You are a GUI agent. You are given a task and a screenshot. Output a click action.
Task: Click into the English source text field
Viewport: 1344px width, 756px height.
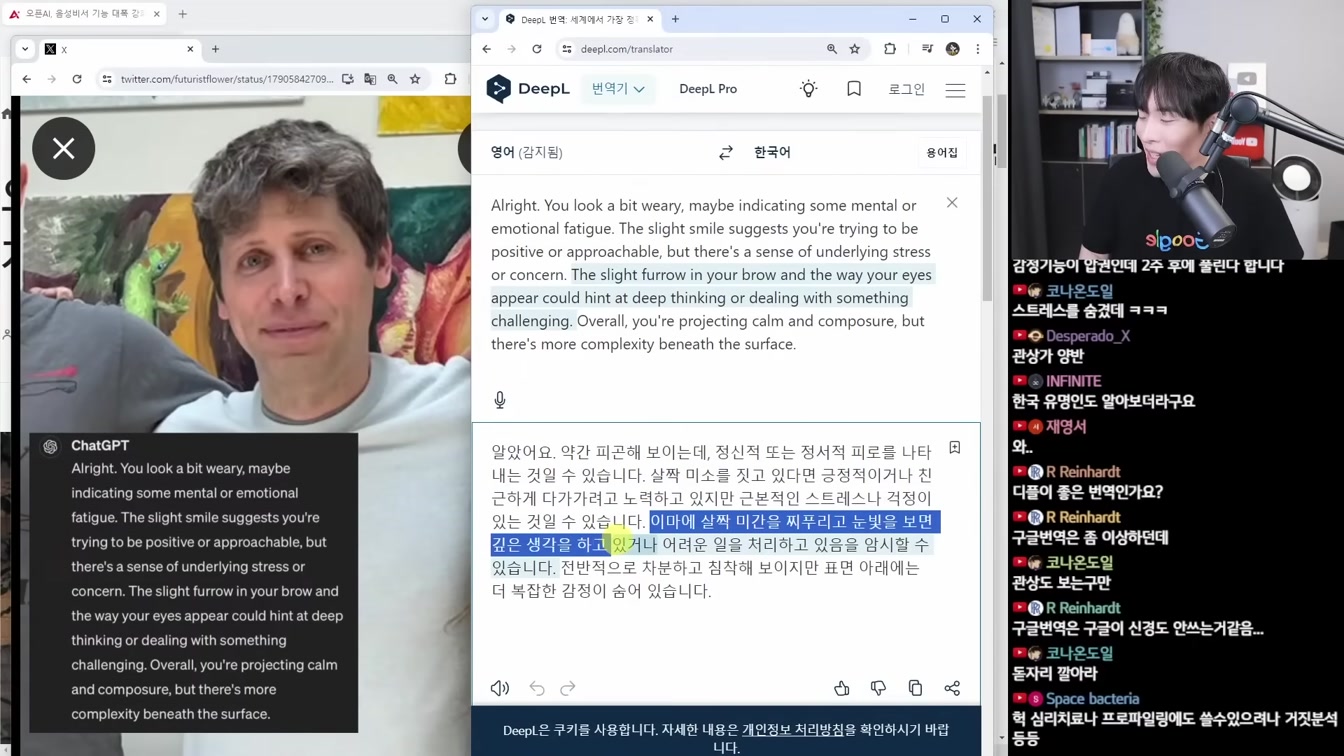click(712, 275)
